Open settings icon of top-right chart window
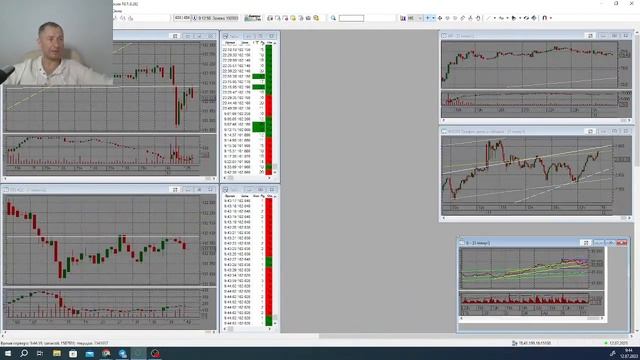The image size is (640, 360). tap(590, 36)
